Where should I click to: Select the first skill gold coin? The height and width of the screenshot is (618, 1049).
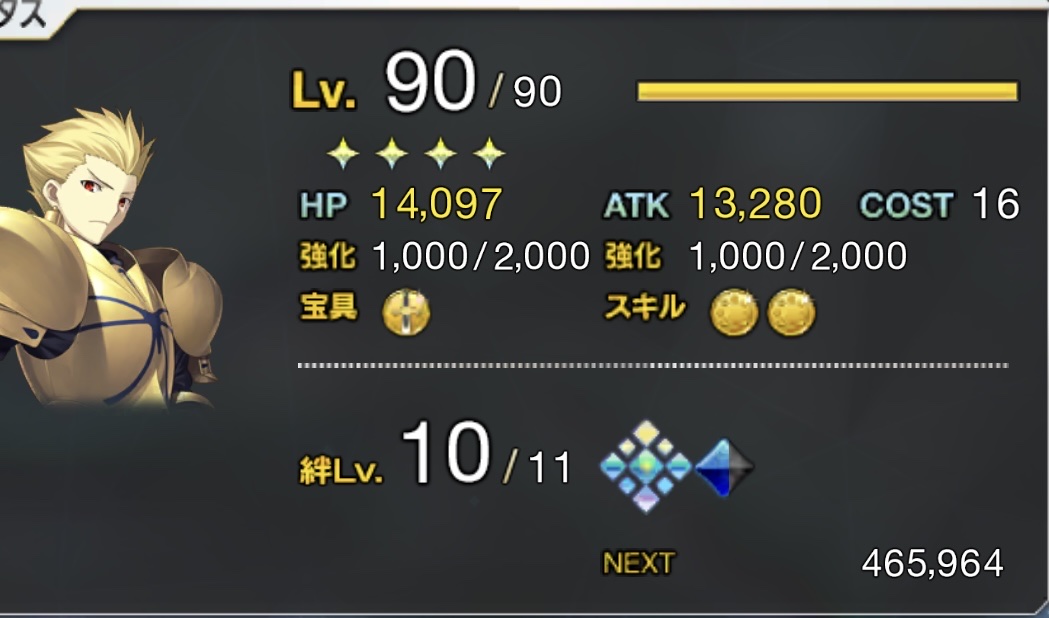pyautogui.click(x=734, y=312)
